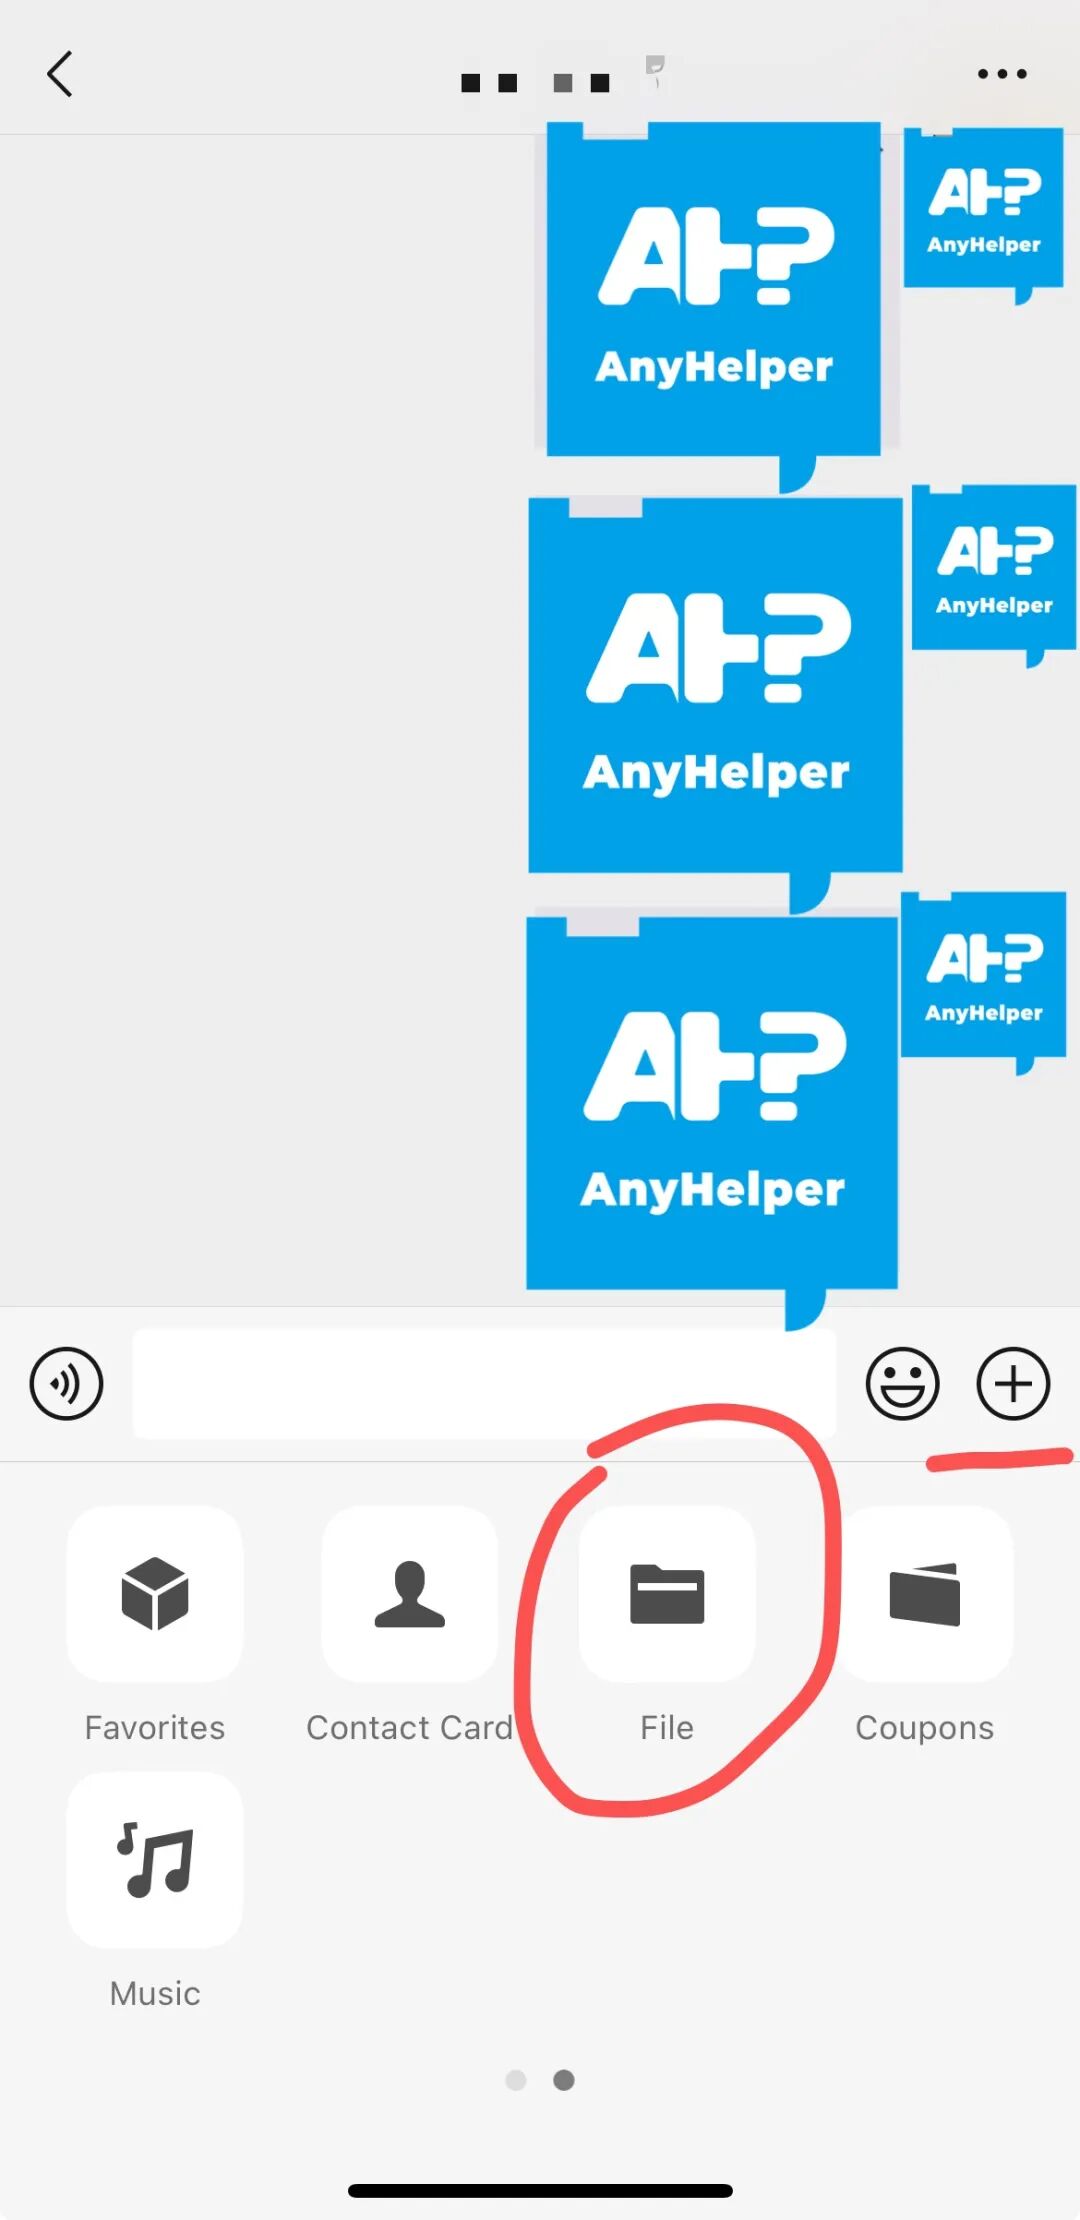Open the Coupons wallet icon
The image size is (1080, 2220).
(x=925, y=1594)
